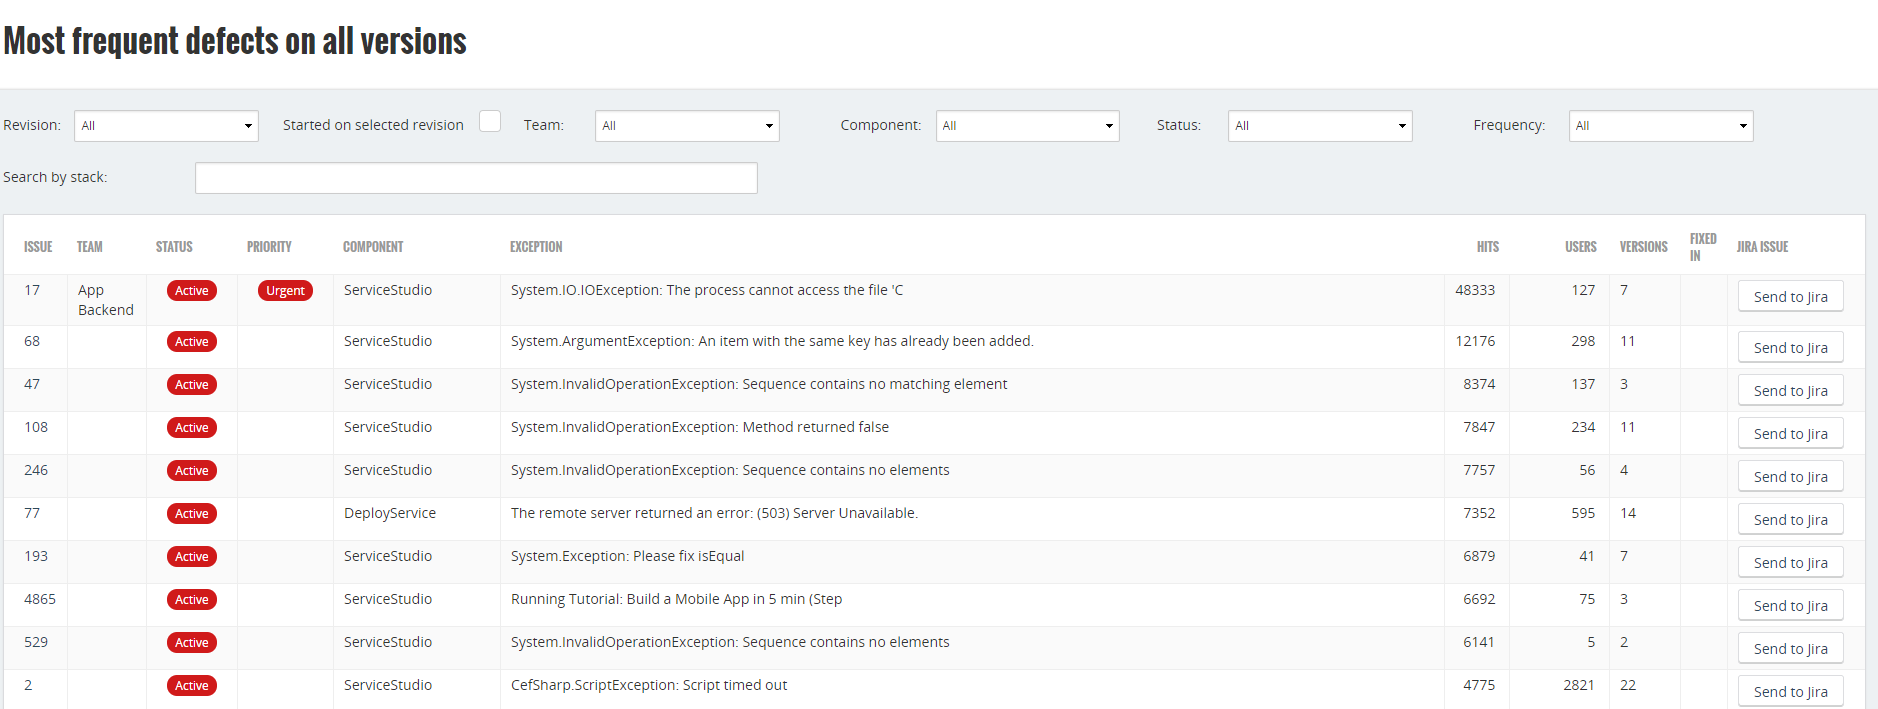The height and width of the screenshot is (709, 1878).
Task: Send issue 193 to Jira
Action: click(x=1790, y=563)
